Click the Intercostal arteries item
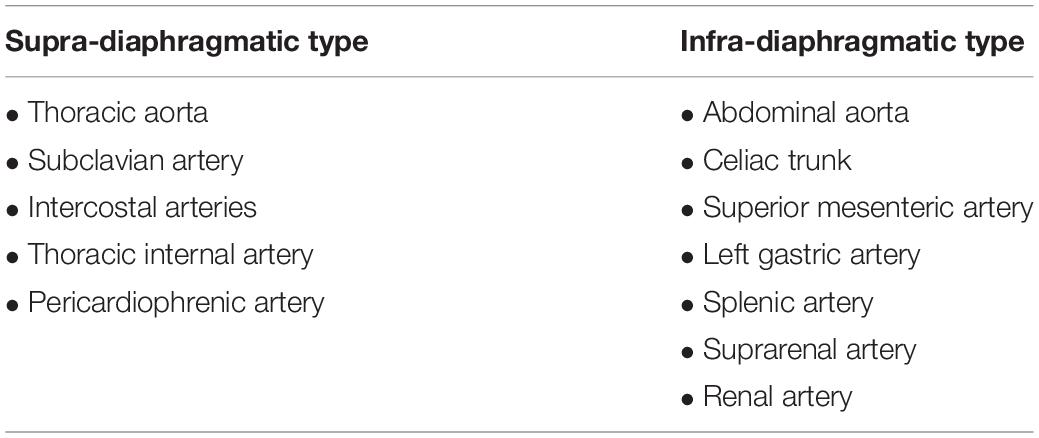Viewport: 1039px width, 438px height. point(142,207)
